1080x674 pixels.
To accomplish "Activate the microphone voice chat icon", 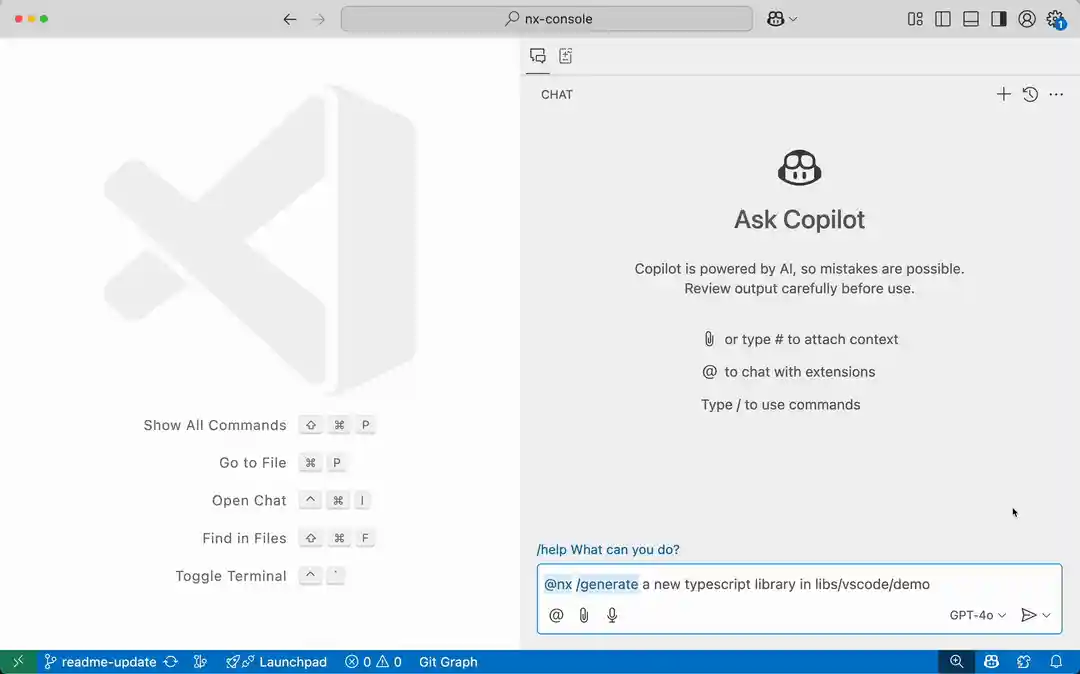I will point(611,615).
